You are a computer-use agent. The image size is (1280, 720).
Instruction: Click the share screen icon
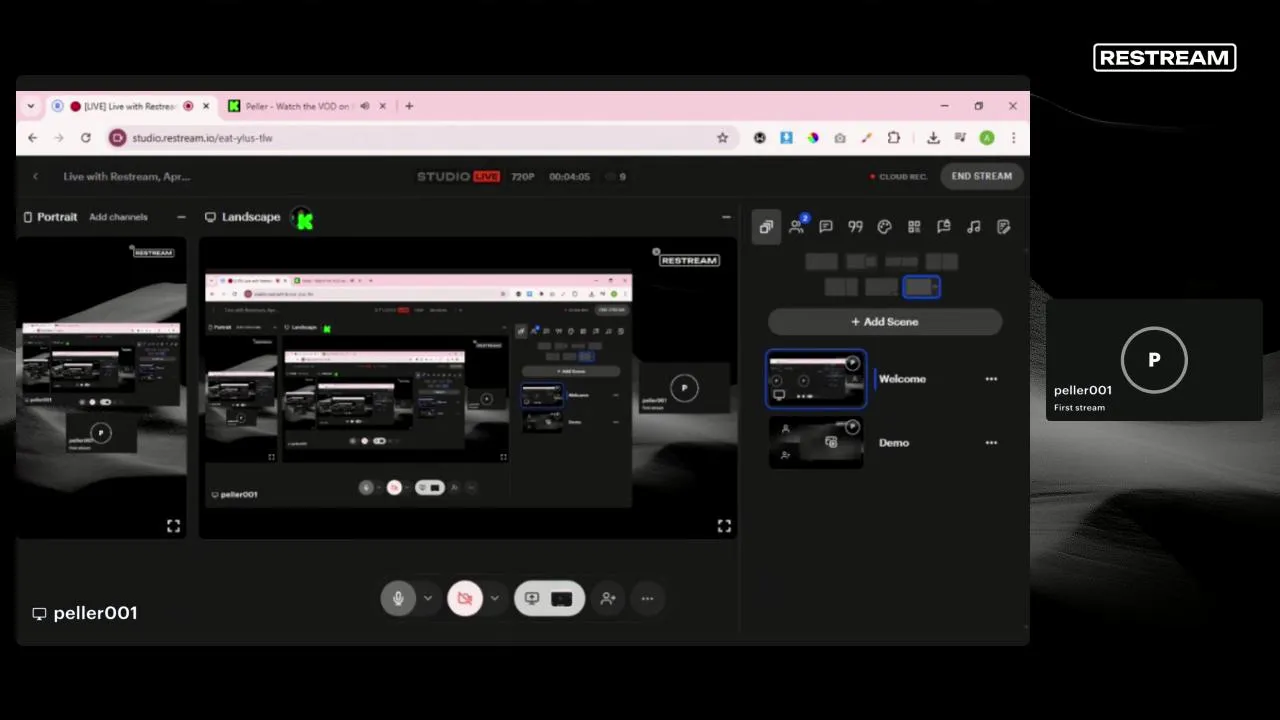point(532,598)
